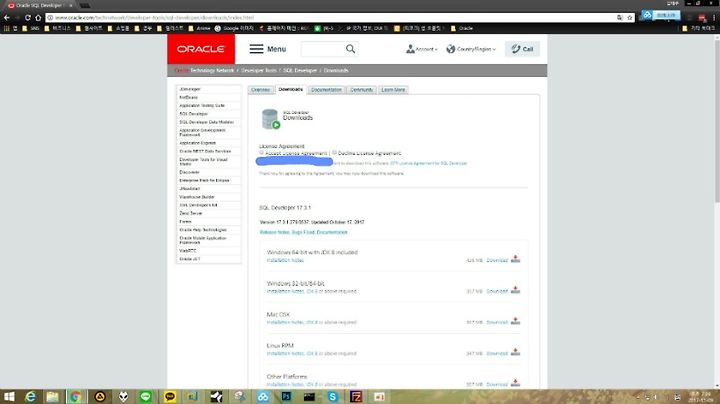Open Photoshop from taskbar
This screenshot has height=404, width=720.
click(x=287, y=397)
